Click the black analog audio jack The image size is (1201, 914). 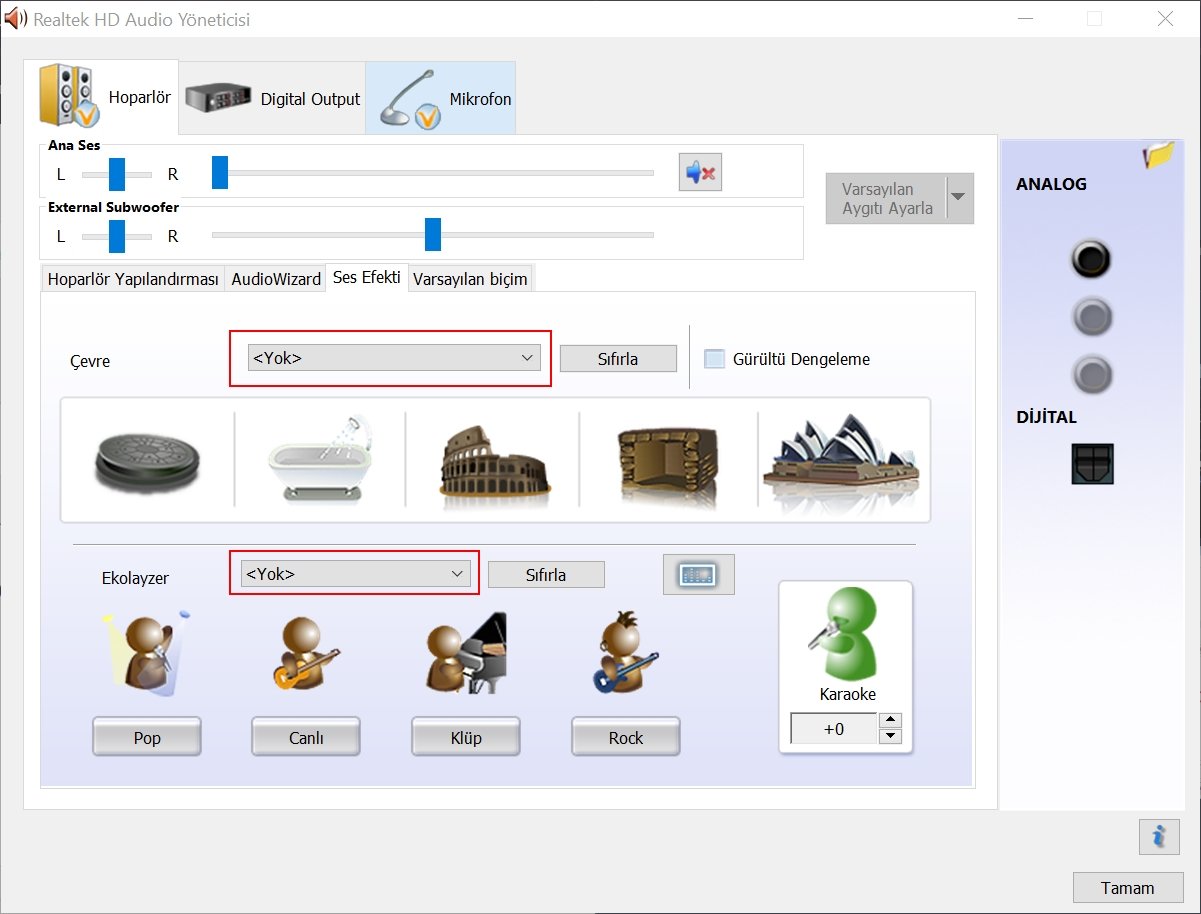1091,259
